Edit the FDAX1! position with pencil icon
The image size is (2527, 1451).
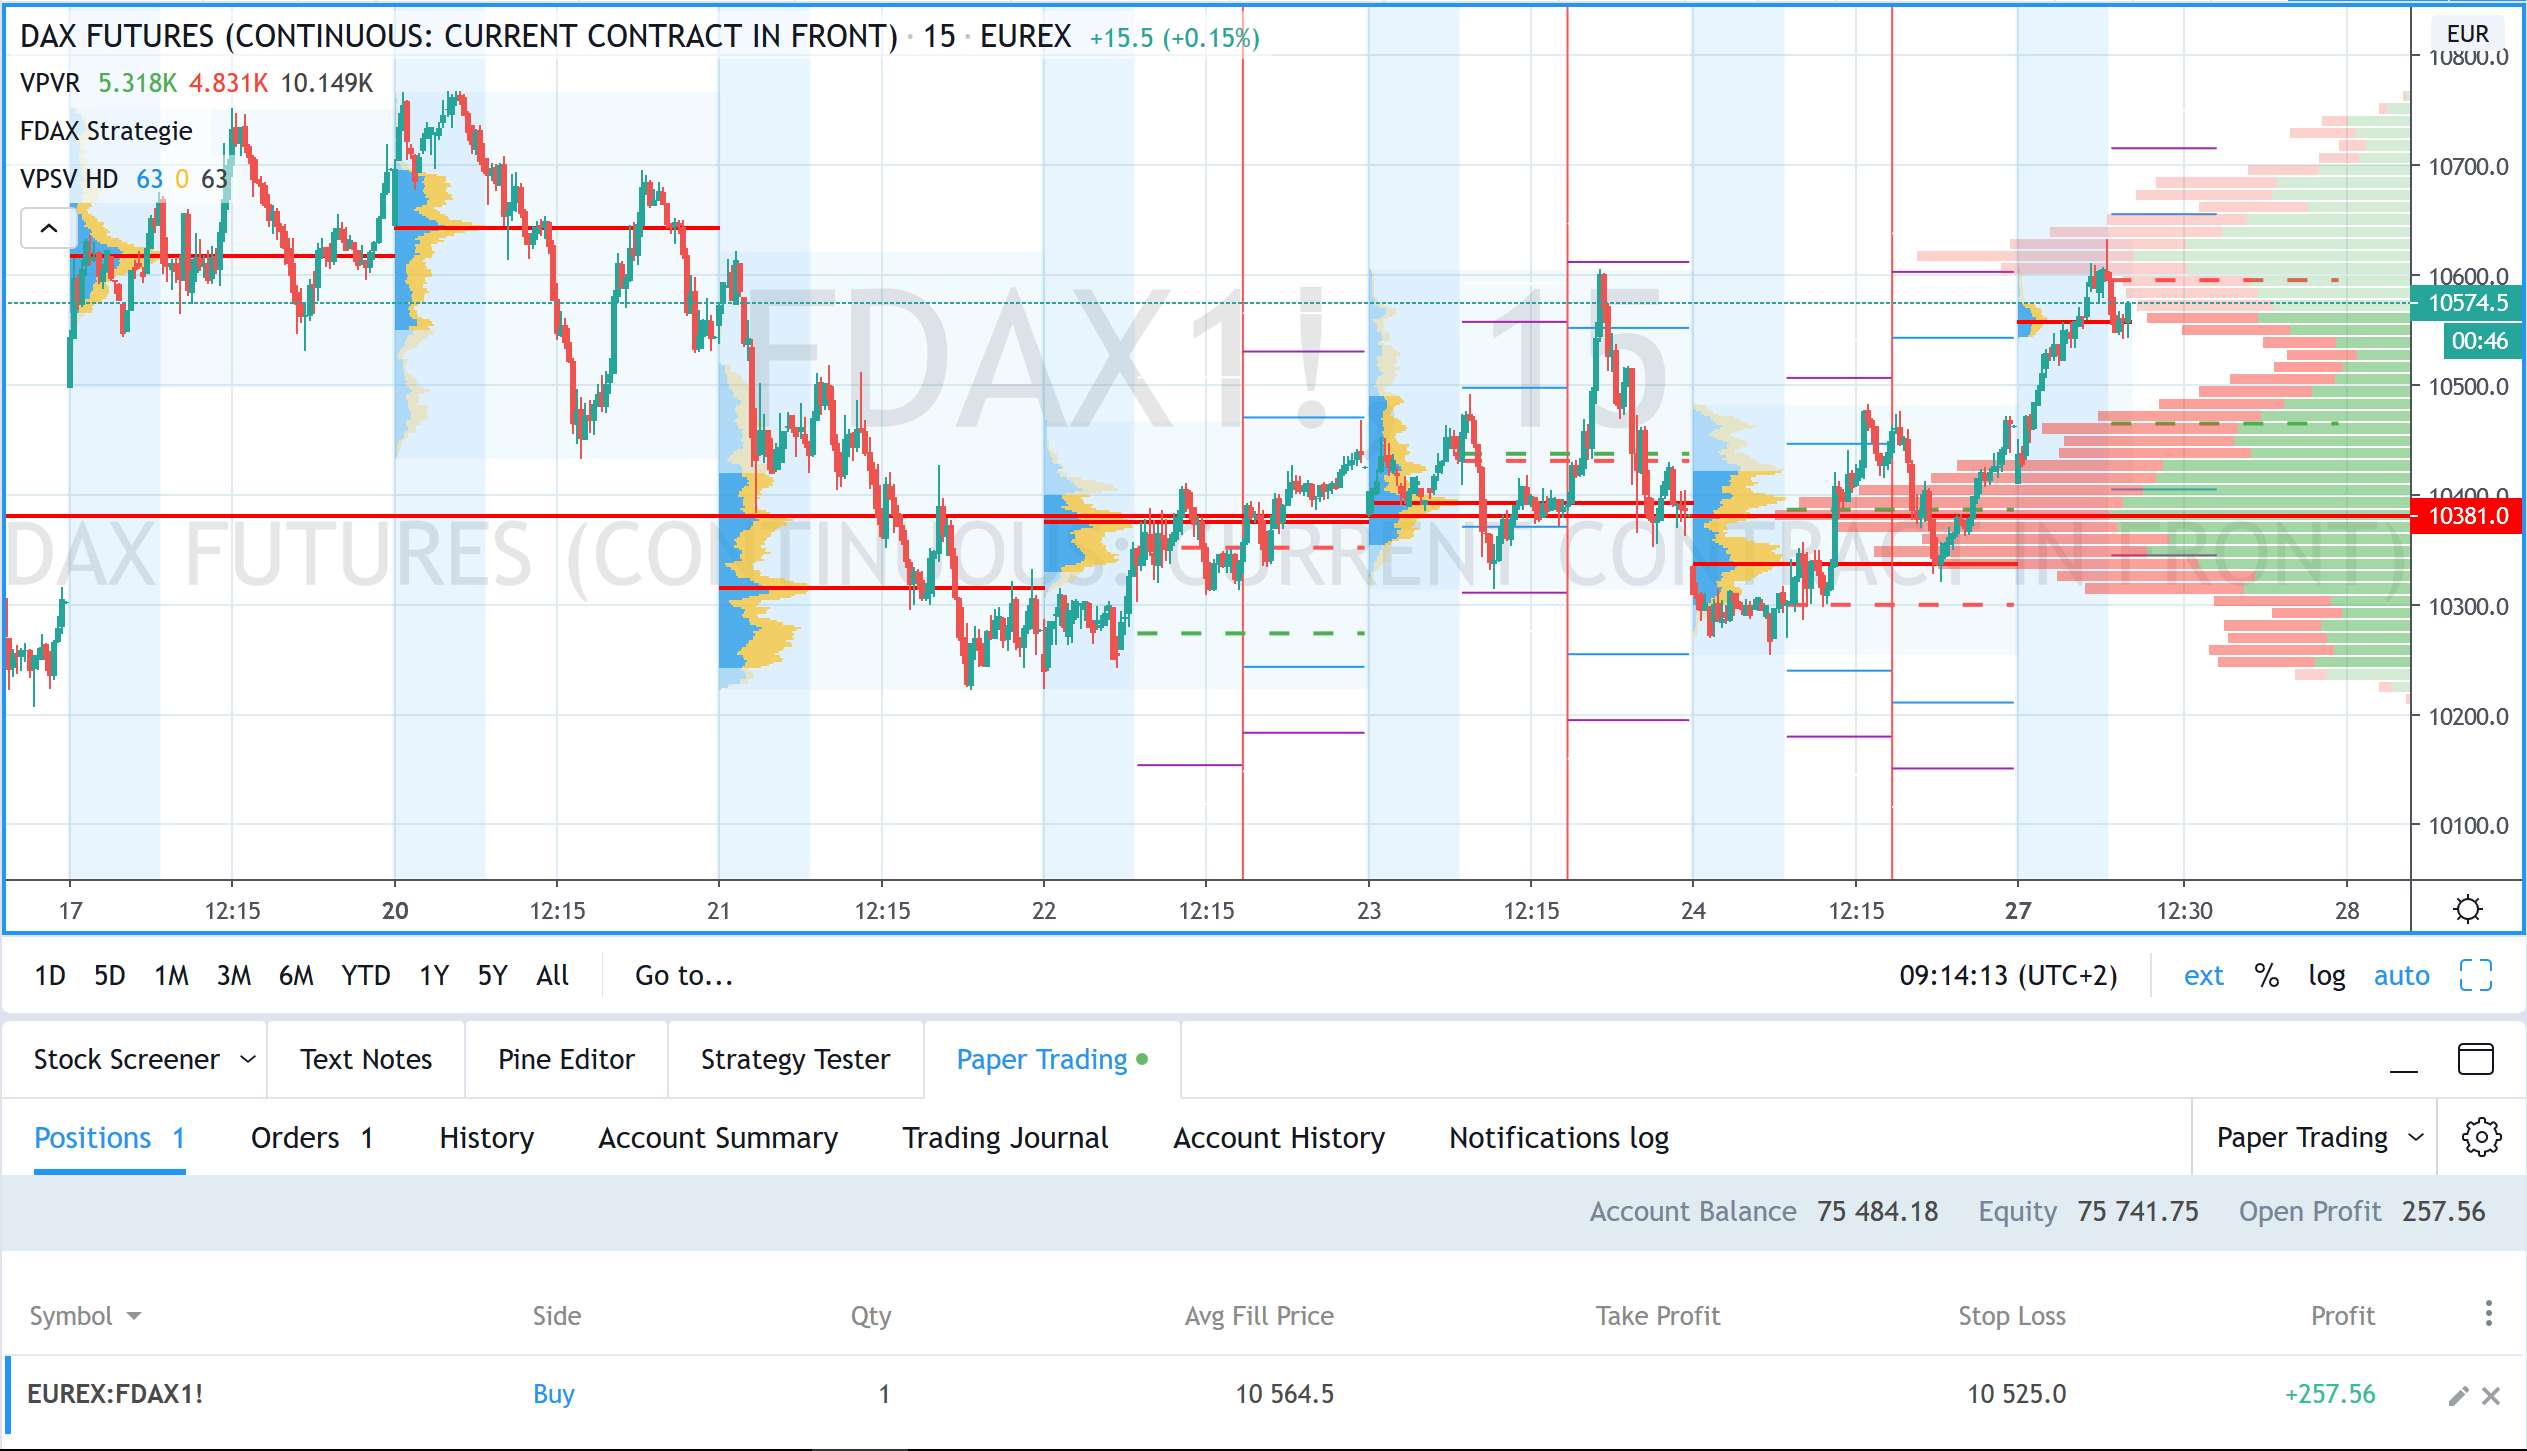coord(2458,1396)
